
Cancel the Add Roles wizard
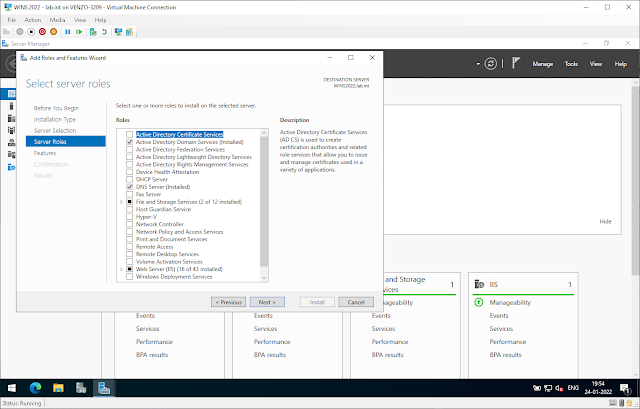pos(356,302)
